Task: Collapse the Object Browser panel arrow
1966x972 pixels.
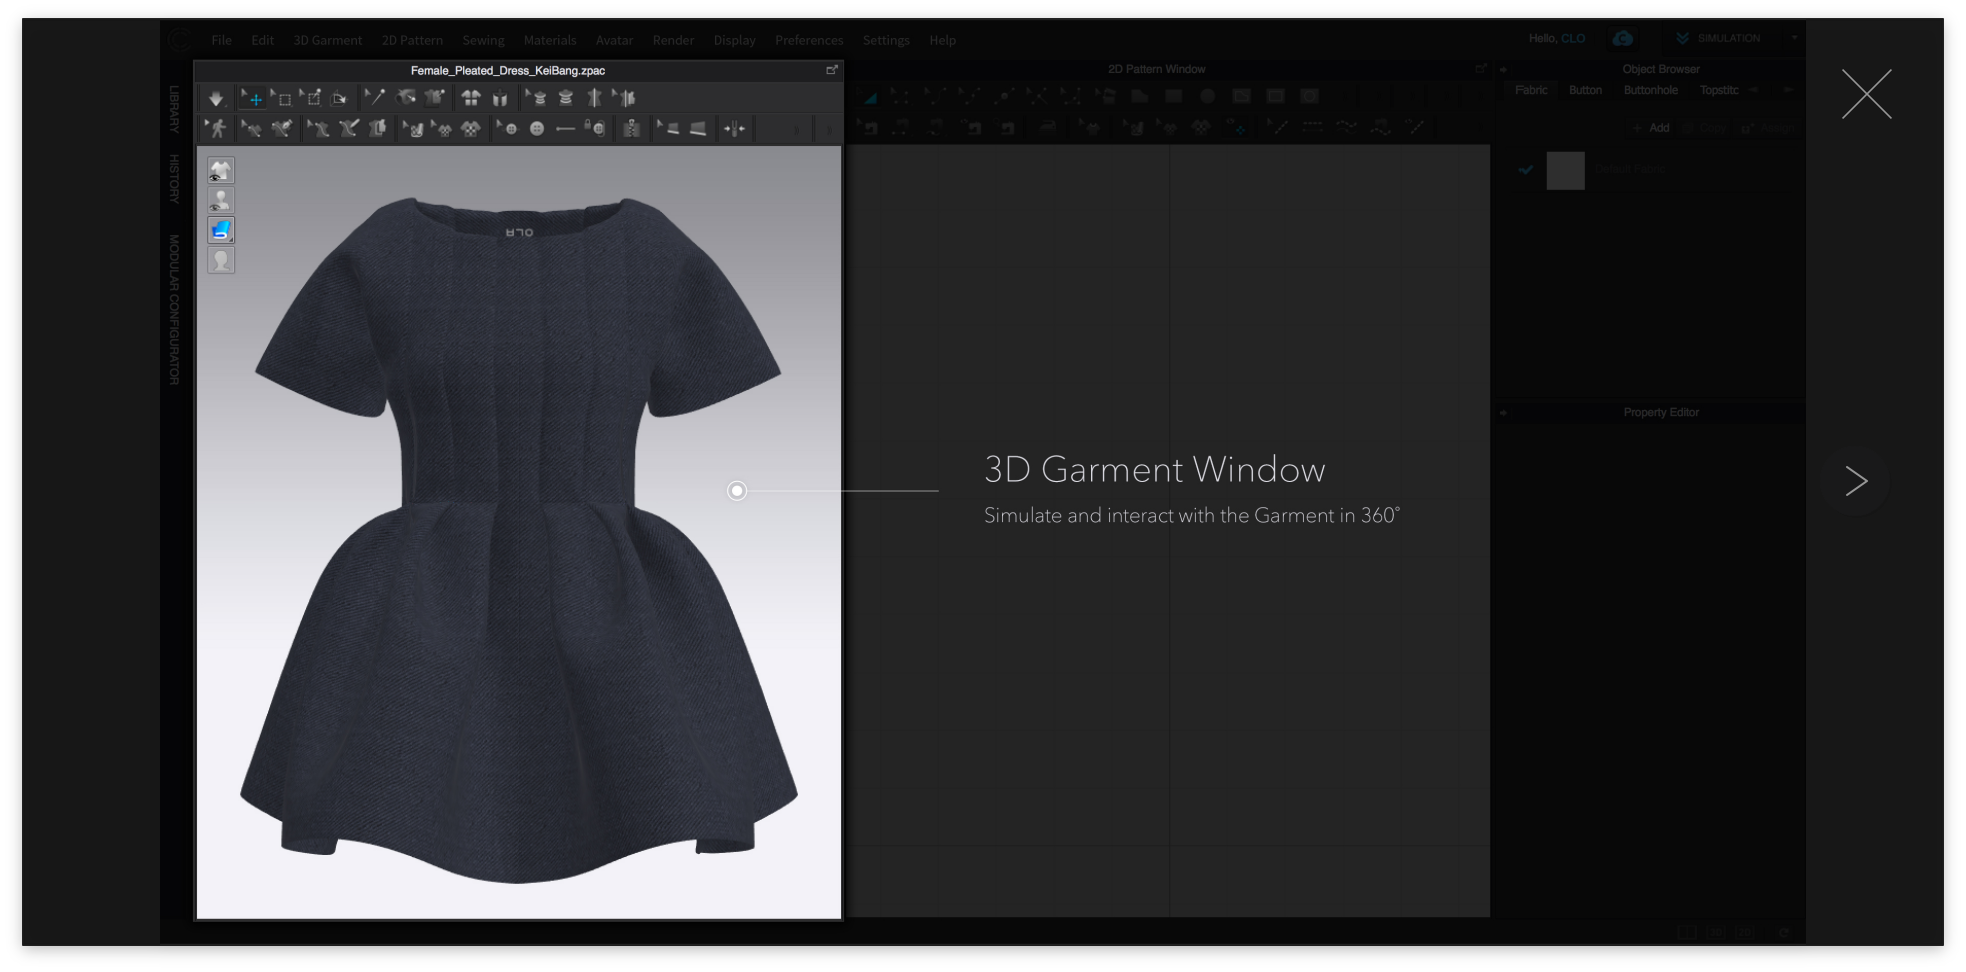Action: (1503, 70)
